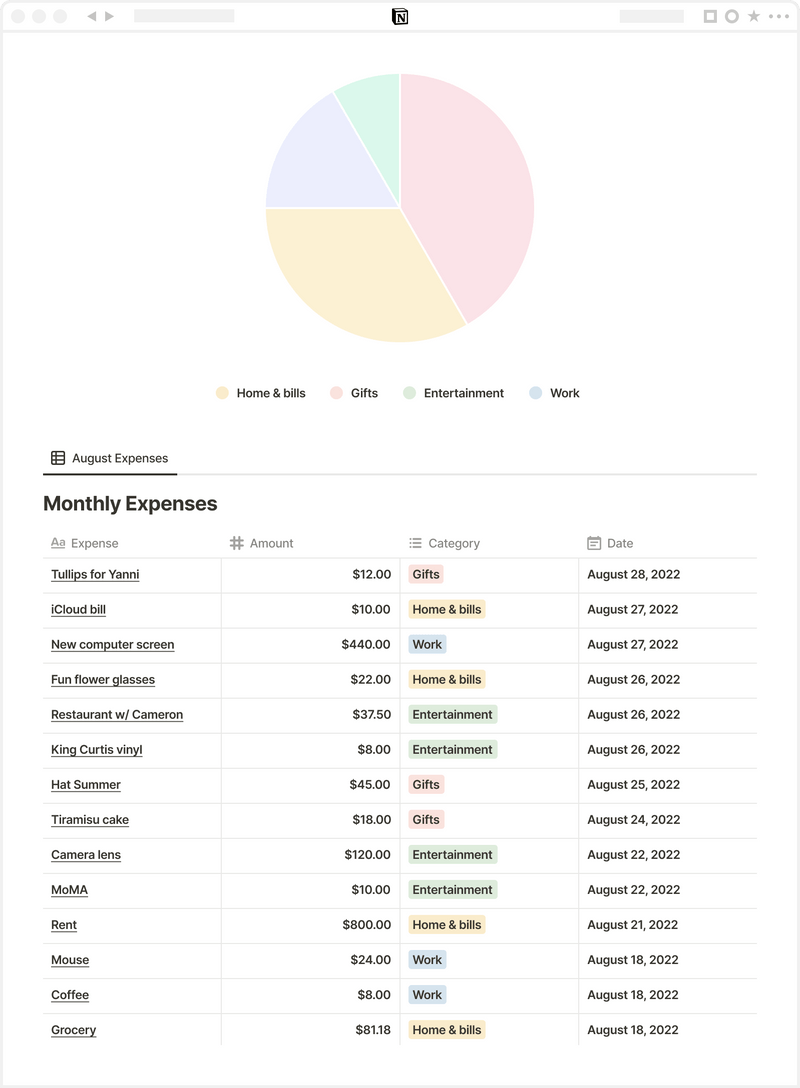Click the table icon beside August Expenses
The width and height of the screenshot is (800, 1088).
click(57, 457)
